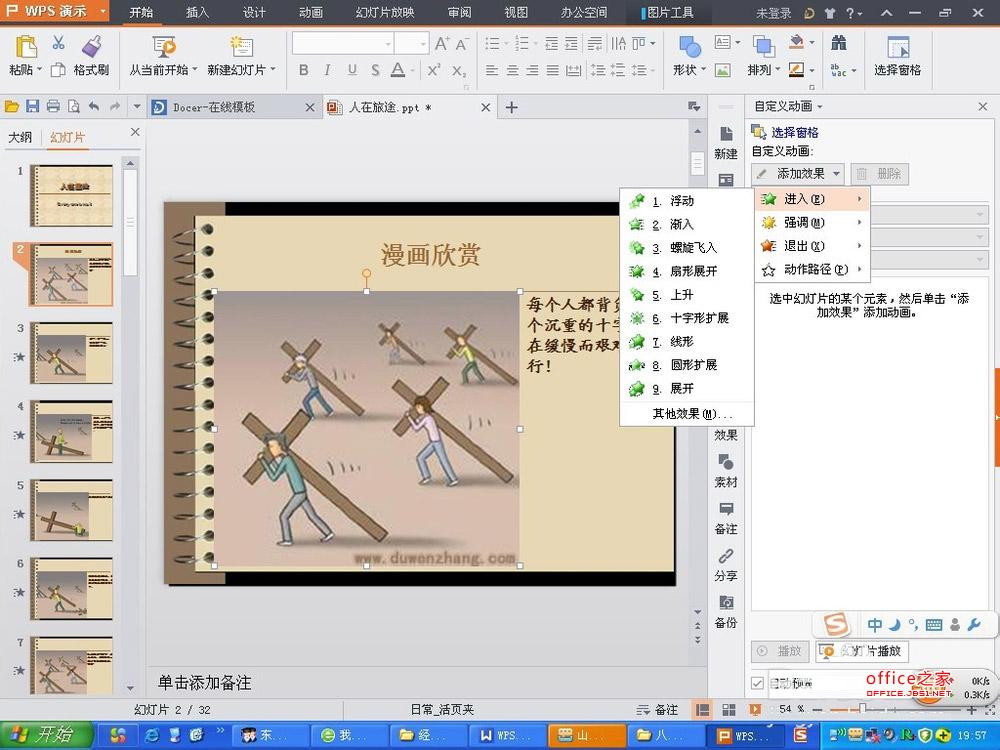Screen dimensions: 1000x750
Task: Select the Spiral Fly In (螺旋飞入) effect
Action: pyautogui.click(x=692, y=248)
